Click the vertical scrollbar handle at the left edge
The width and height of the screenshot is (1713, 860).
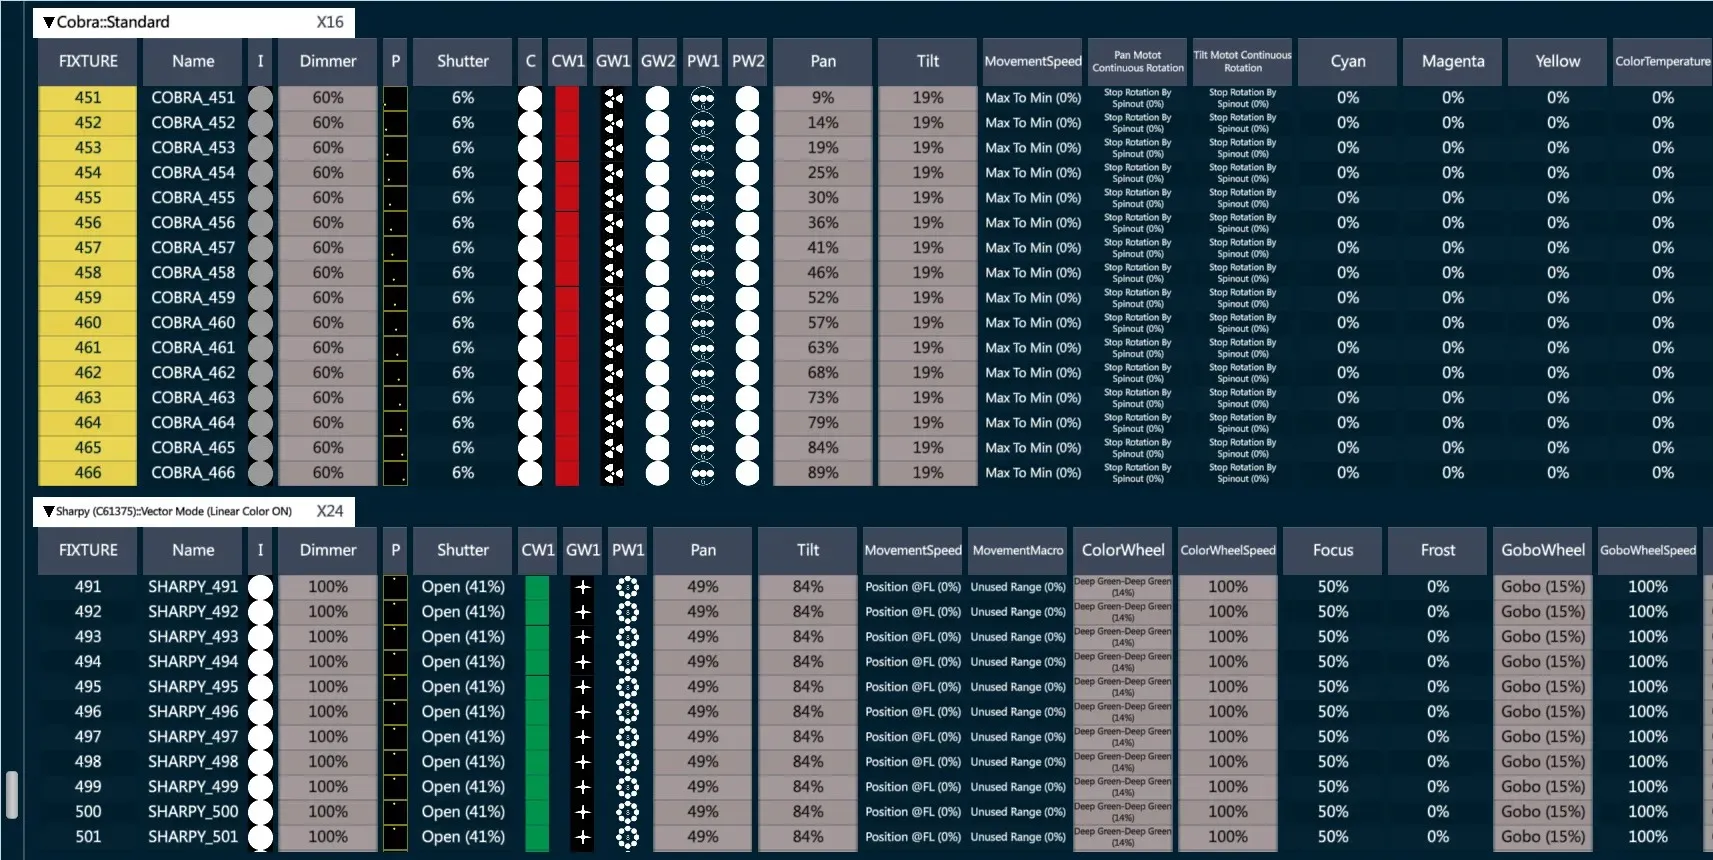(11, 795)
